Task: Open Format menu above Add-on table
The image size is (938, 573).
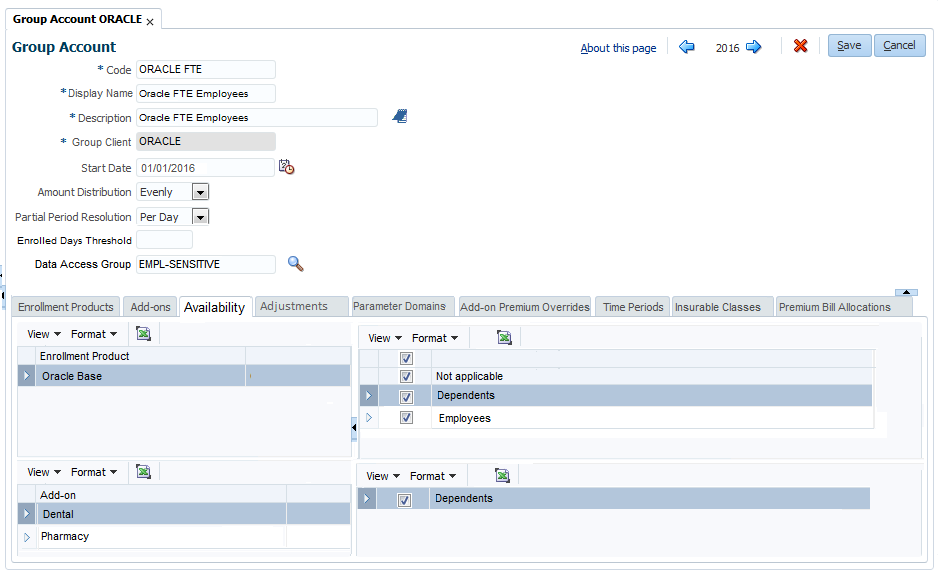Action: tap(94, 473)
